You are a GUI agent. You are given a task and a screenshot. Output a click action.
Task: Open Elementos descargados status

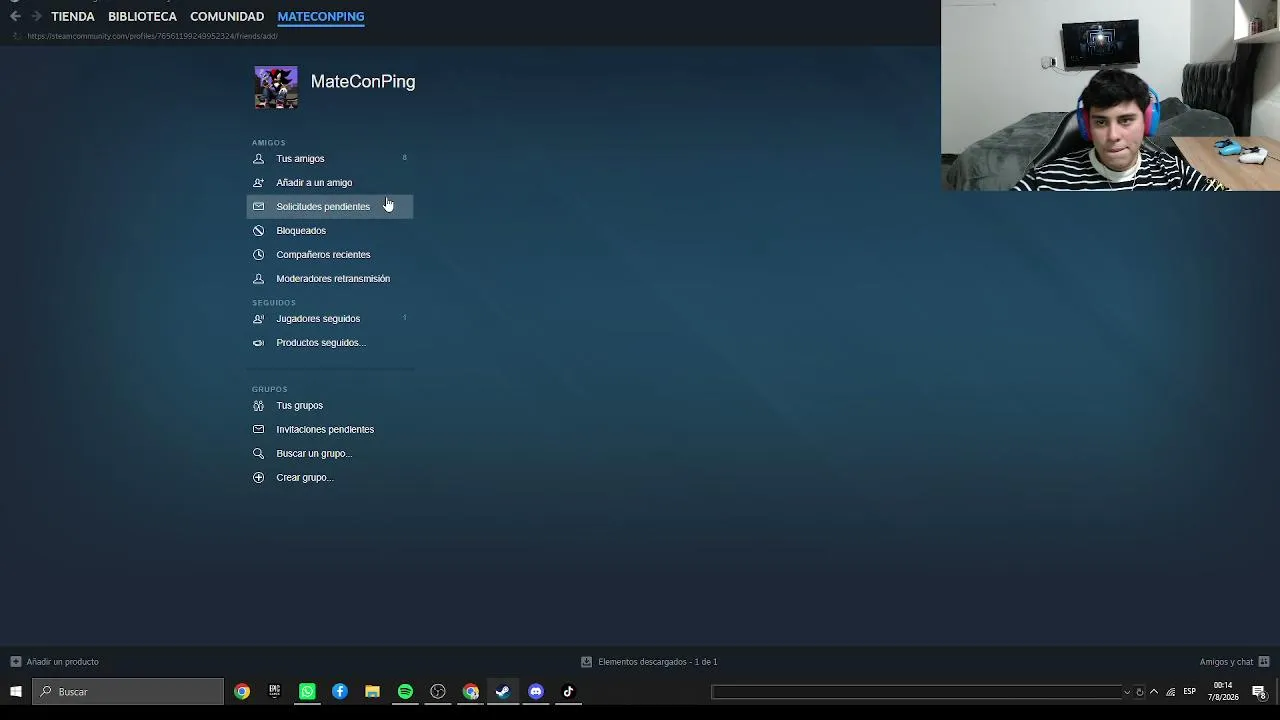[657, 662]
